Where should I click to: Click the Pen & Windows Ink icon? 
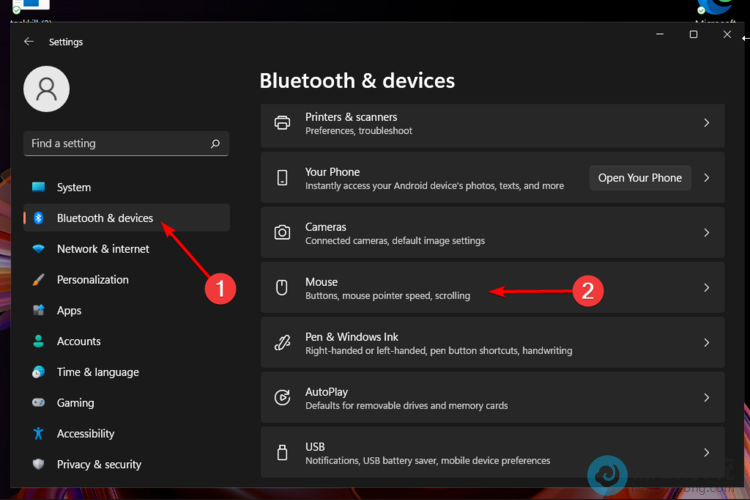click(282, 343)
